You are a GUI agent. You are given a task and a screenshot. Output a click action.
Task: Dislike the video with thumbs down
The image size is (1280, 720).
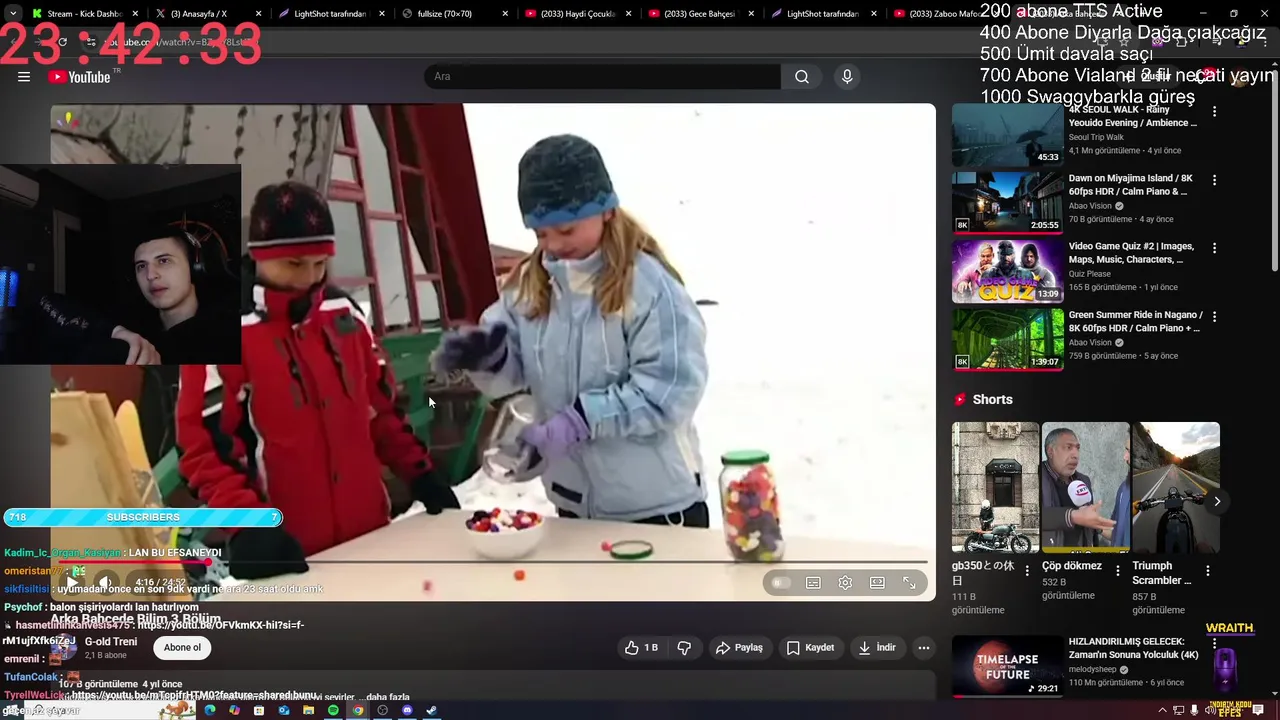[684, 648]
